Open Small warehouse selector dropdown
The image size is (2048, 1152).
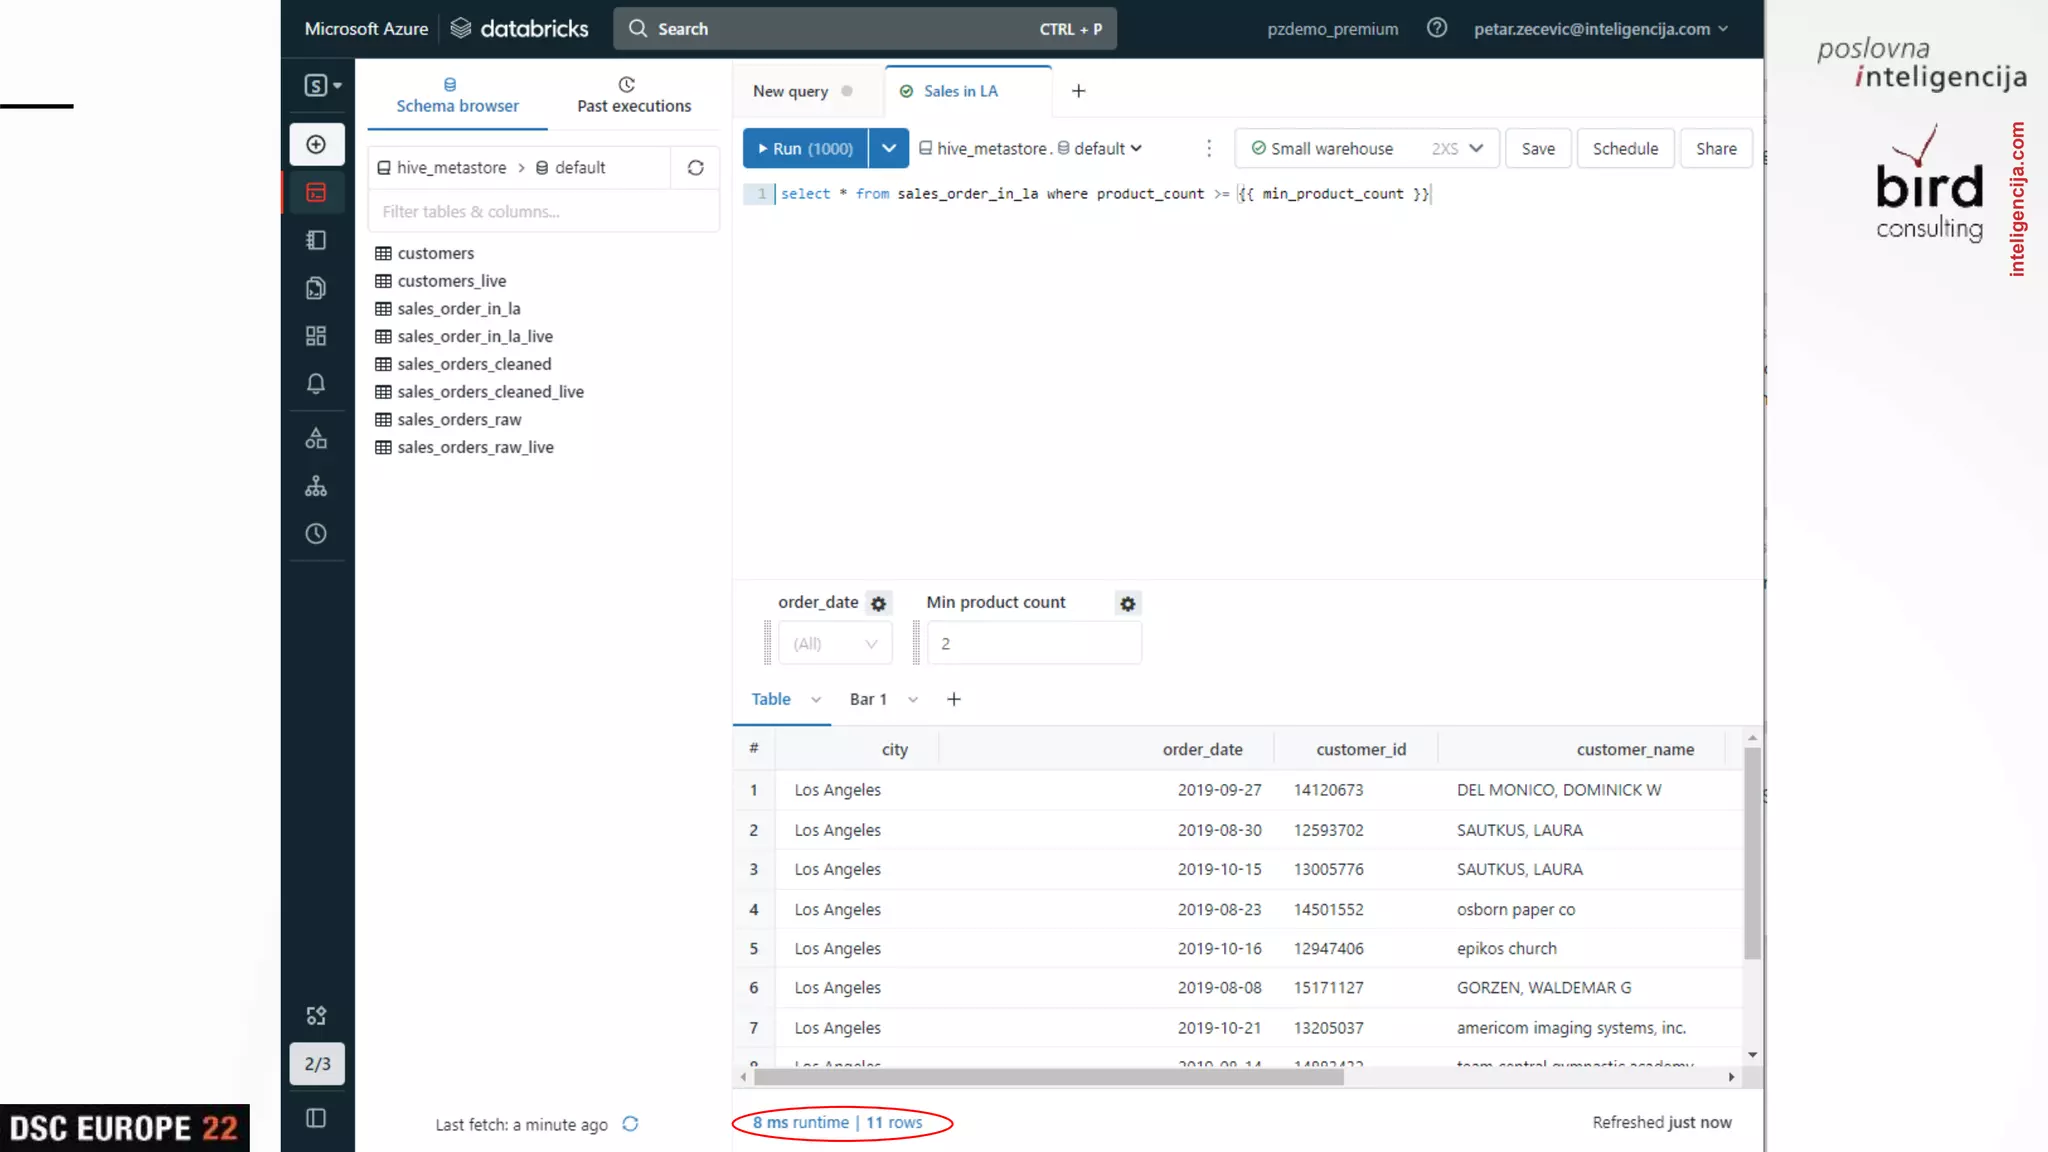pyautogui.click(x=1366, y=148)
